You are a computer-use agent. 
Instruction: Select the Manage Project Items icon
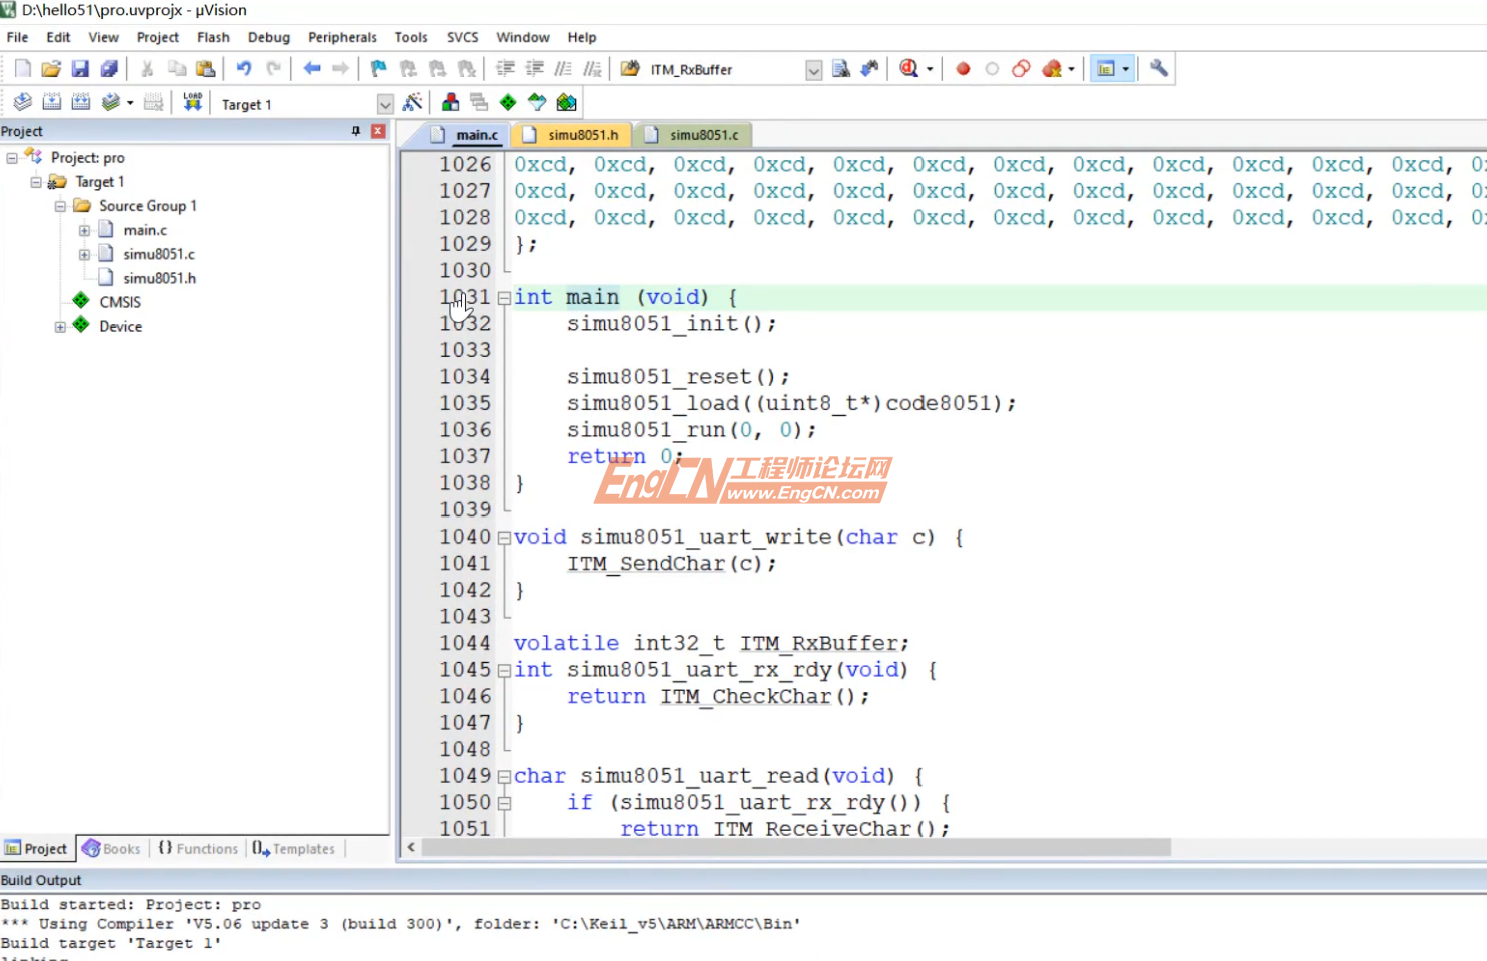450,101
